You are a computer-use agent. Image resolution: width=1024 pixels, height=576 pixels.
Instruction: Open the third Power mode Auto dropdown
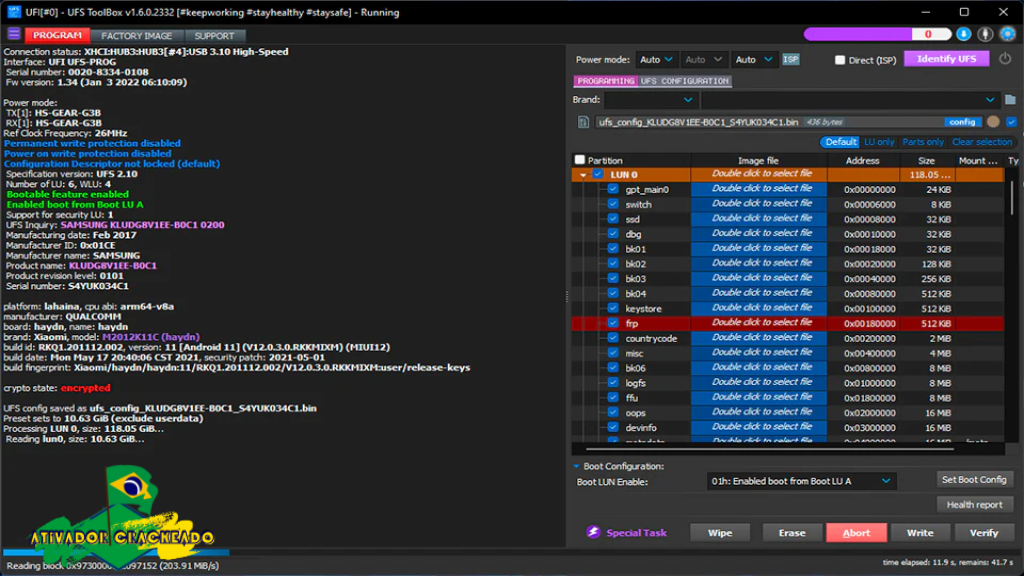(753, 59)
